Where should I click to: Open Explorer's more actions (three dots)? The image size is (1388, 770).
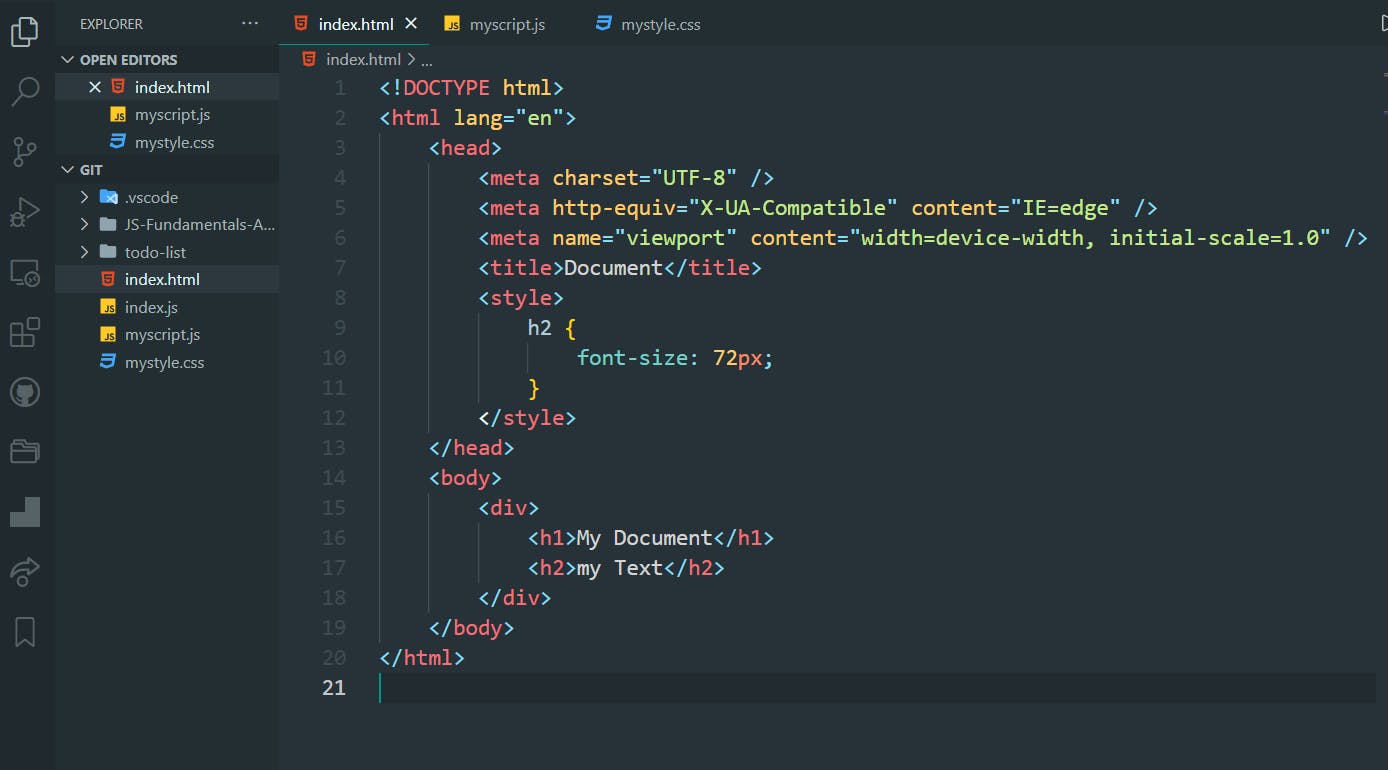tap(250, 23)
